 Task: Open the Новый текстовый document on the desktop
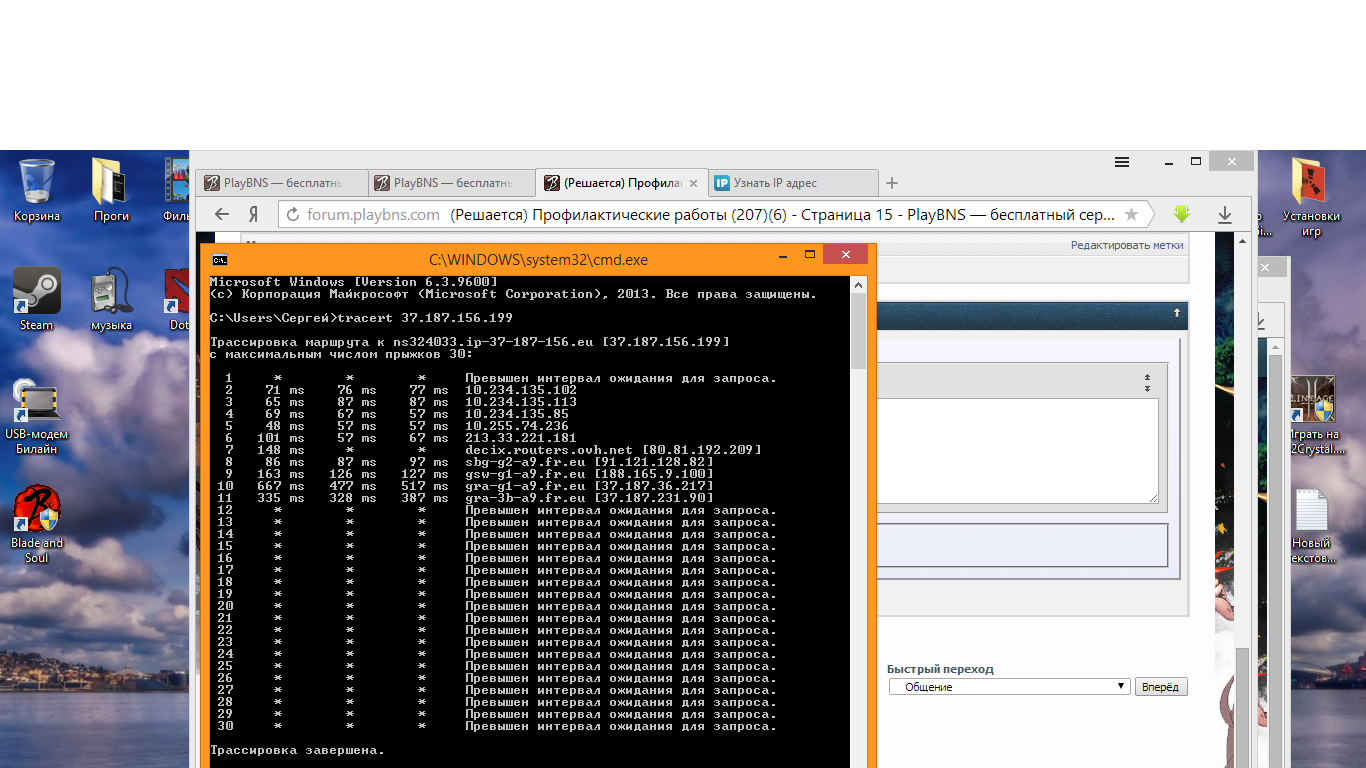1311,525
